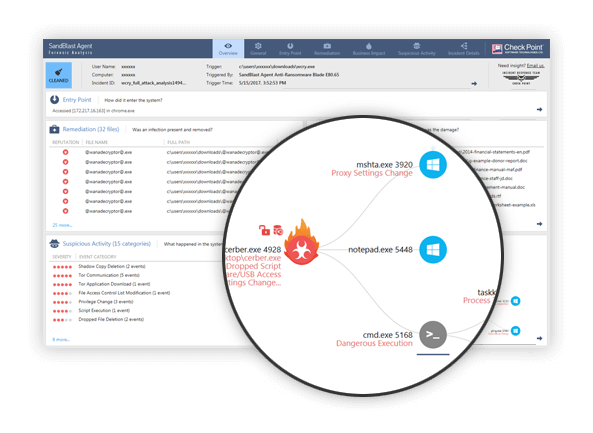Click the Email us link
This screenshot has height=433, width=593.
point(536,66)
